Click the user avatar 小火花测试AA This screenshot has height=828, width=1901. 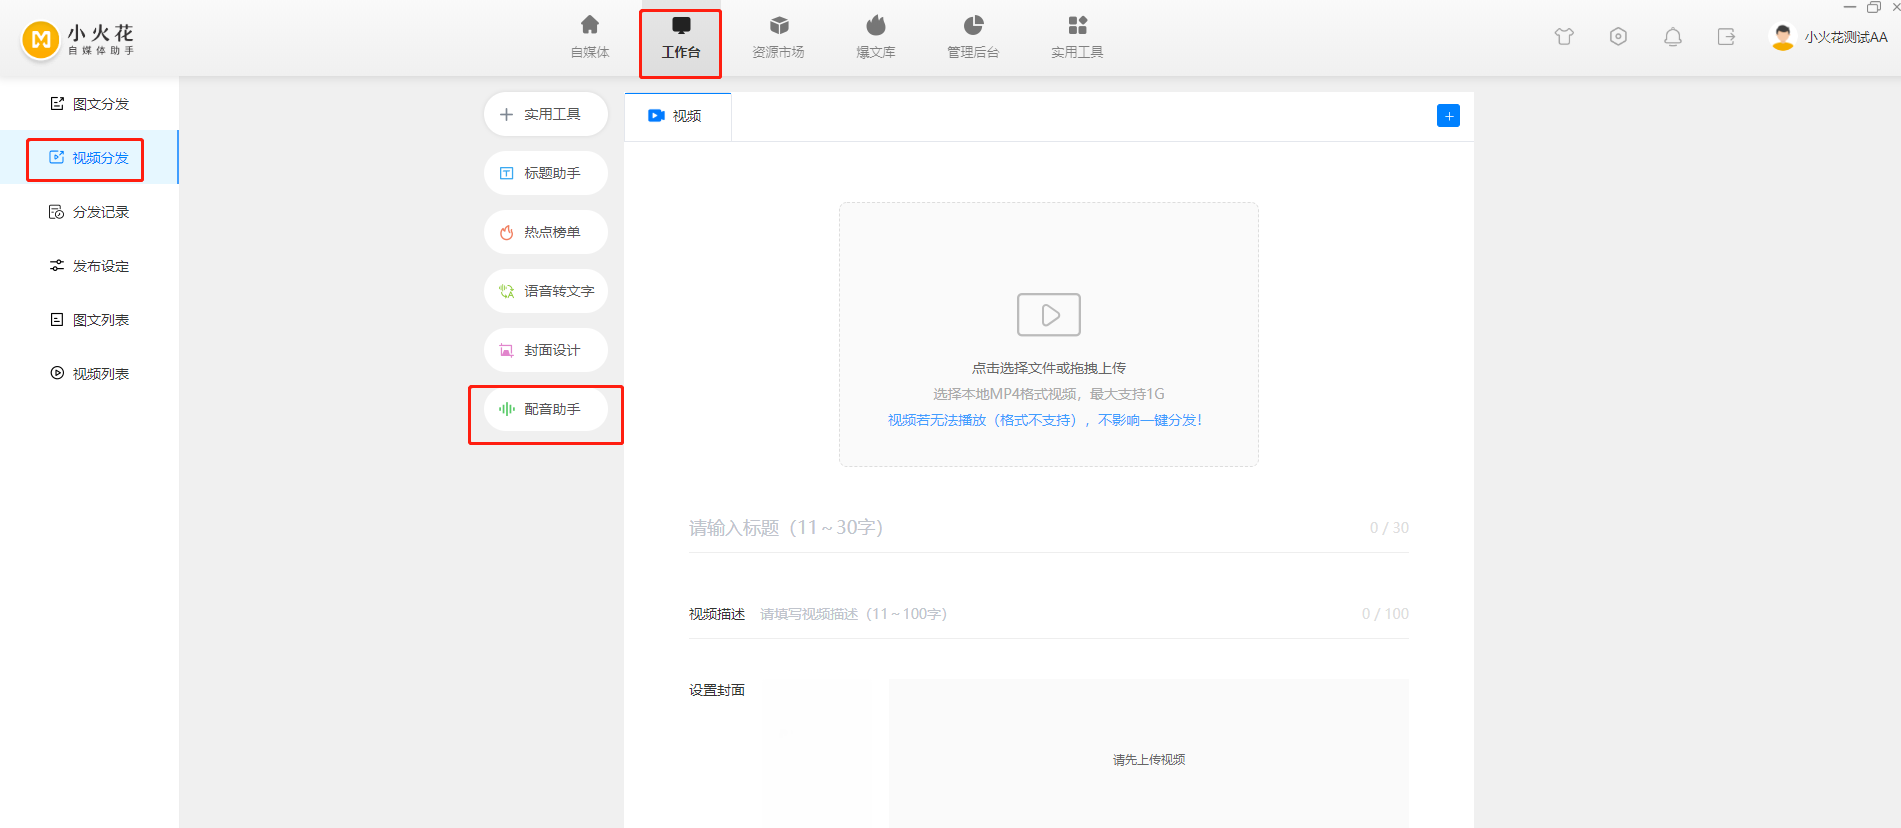[x=1782, y=37]
